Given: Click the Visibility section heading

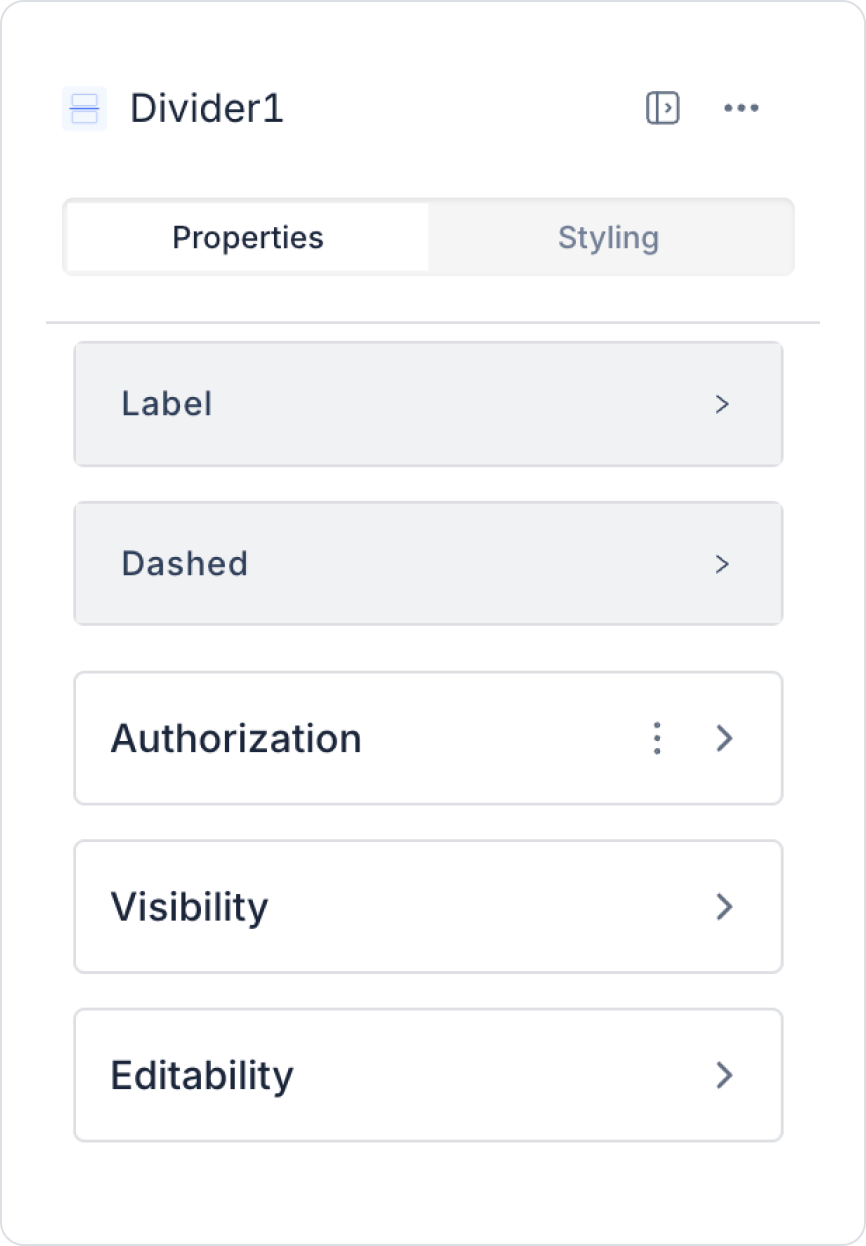Looking at the screenshot, I should (189, 907).
